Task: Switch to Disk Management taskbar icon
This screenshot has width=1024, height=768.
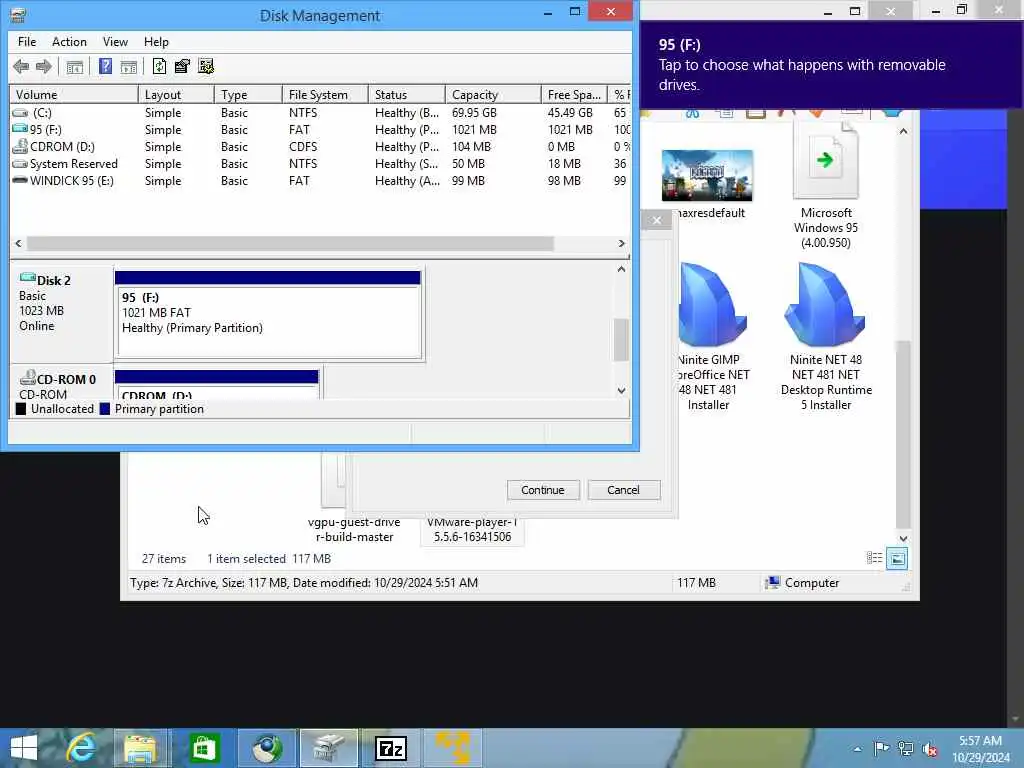Action: coord(328,748)
